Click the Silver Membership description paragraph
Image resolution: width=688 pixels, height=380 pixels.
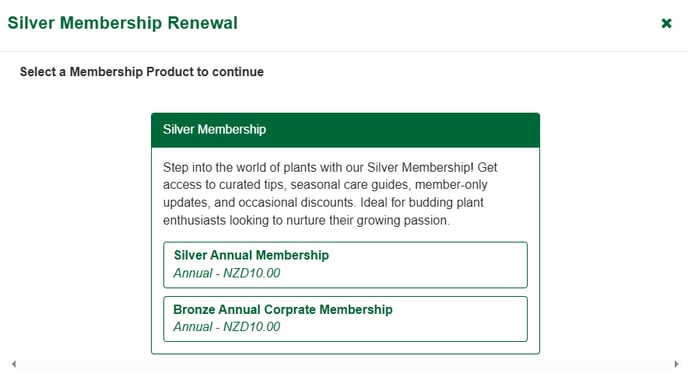tap(330, 194)
